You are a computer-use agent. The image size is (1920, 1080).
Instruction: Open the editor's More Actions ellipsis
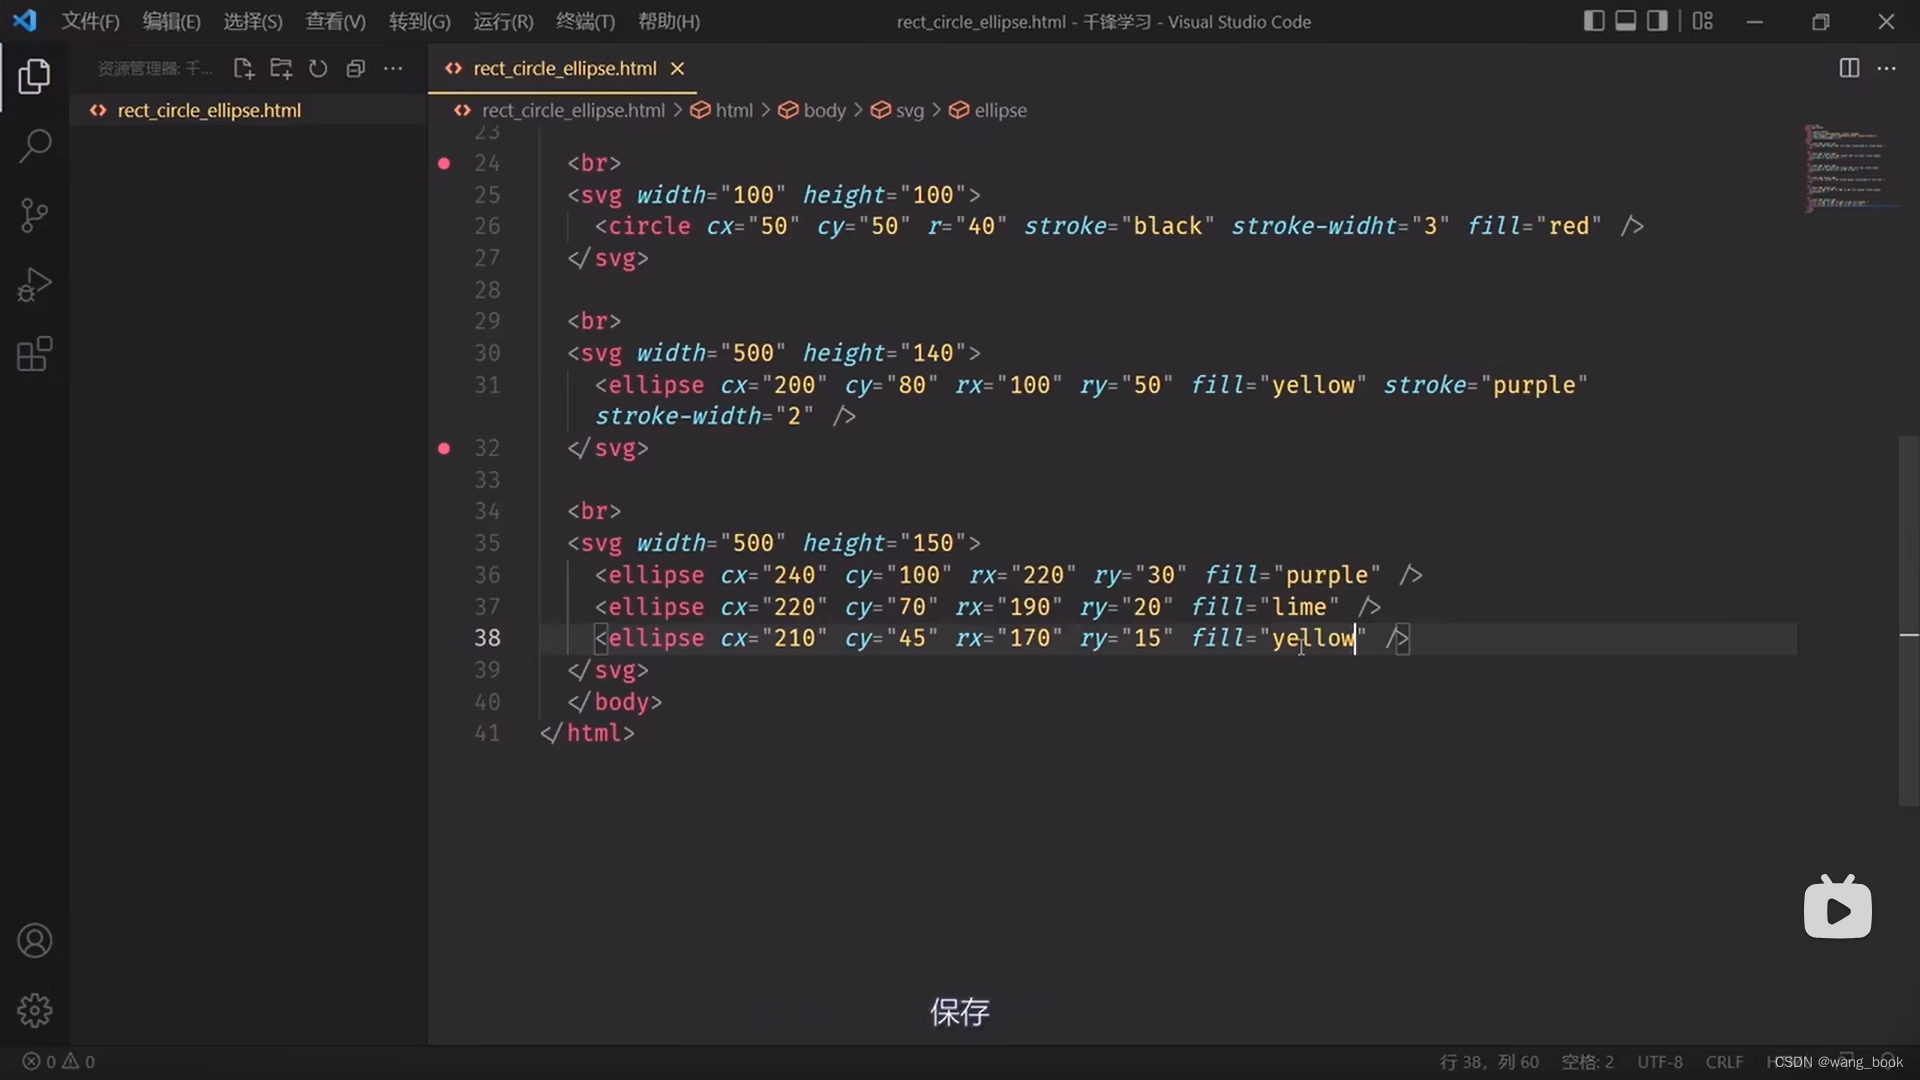point(1887,68)
